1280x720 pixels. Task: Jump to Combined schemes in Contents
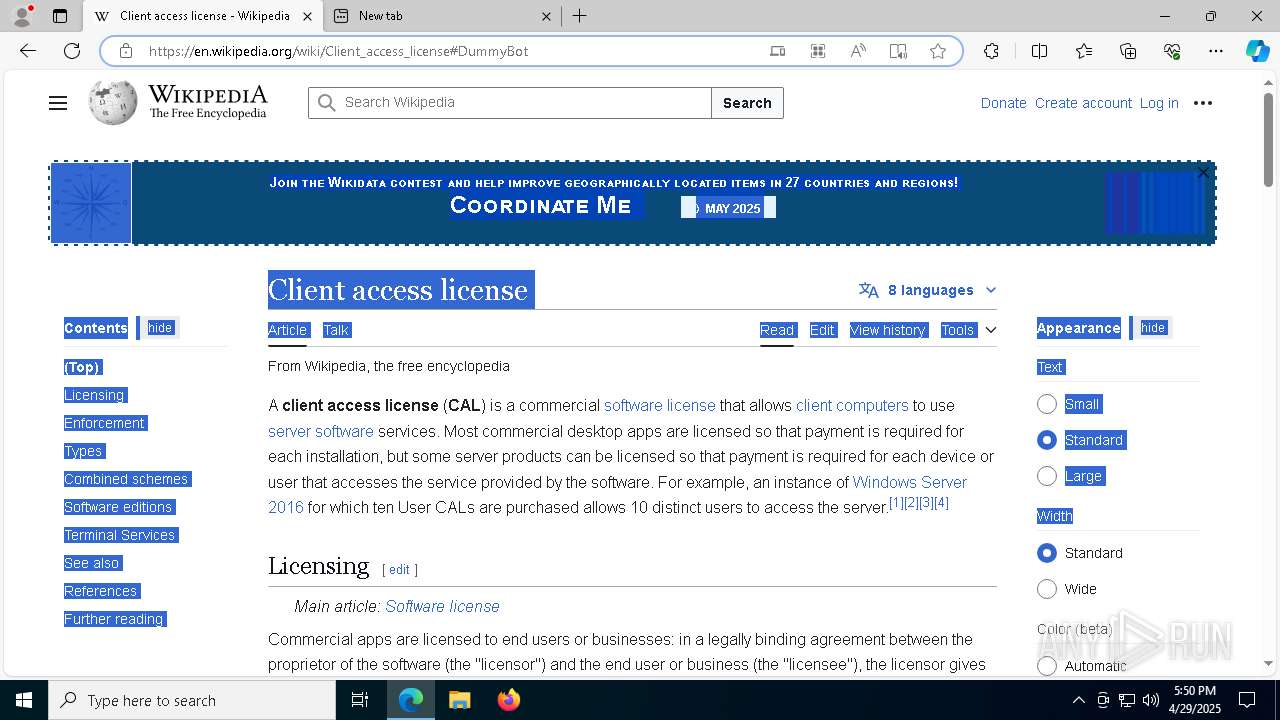(x=126, y=479)
